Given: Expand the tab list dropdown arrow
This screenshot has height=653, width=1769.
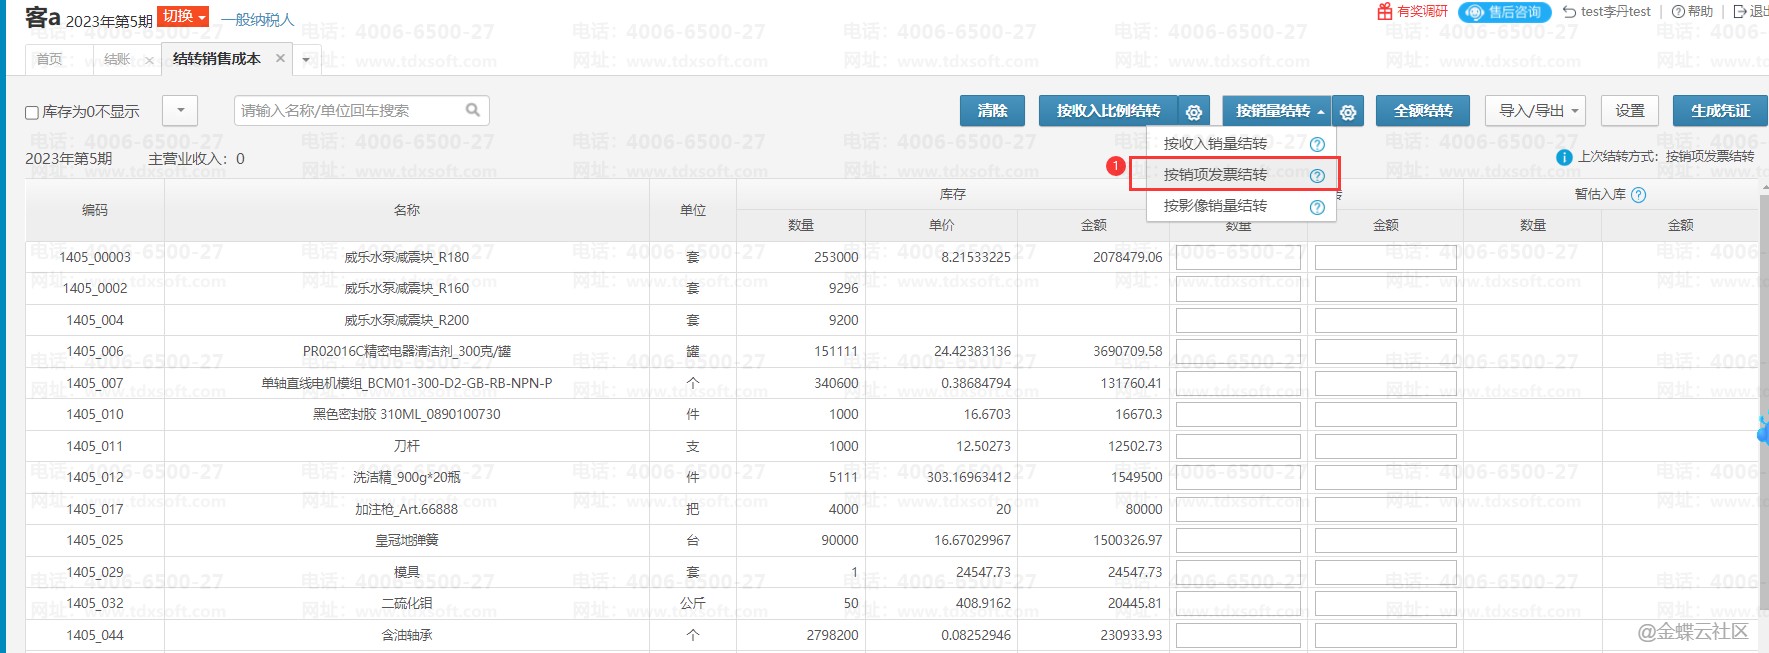Looking at the screenshot, I should coord(306,60).
